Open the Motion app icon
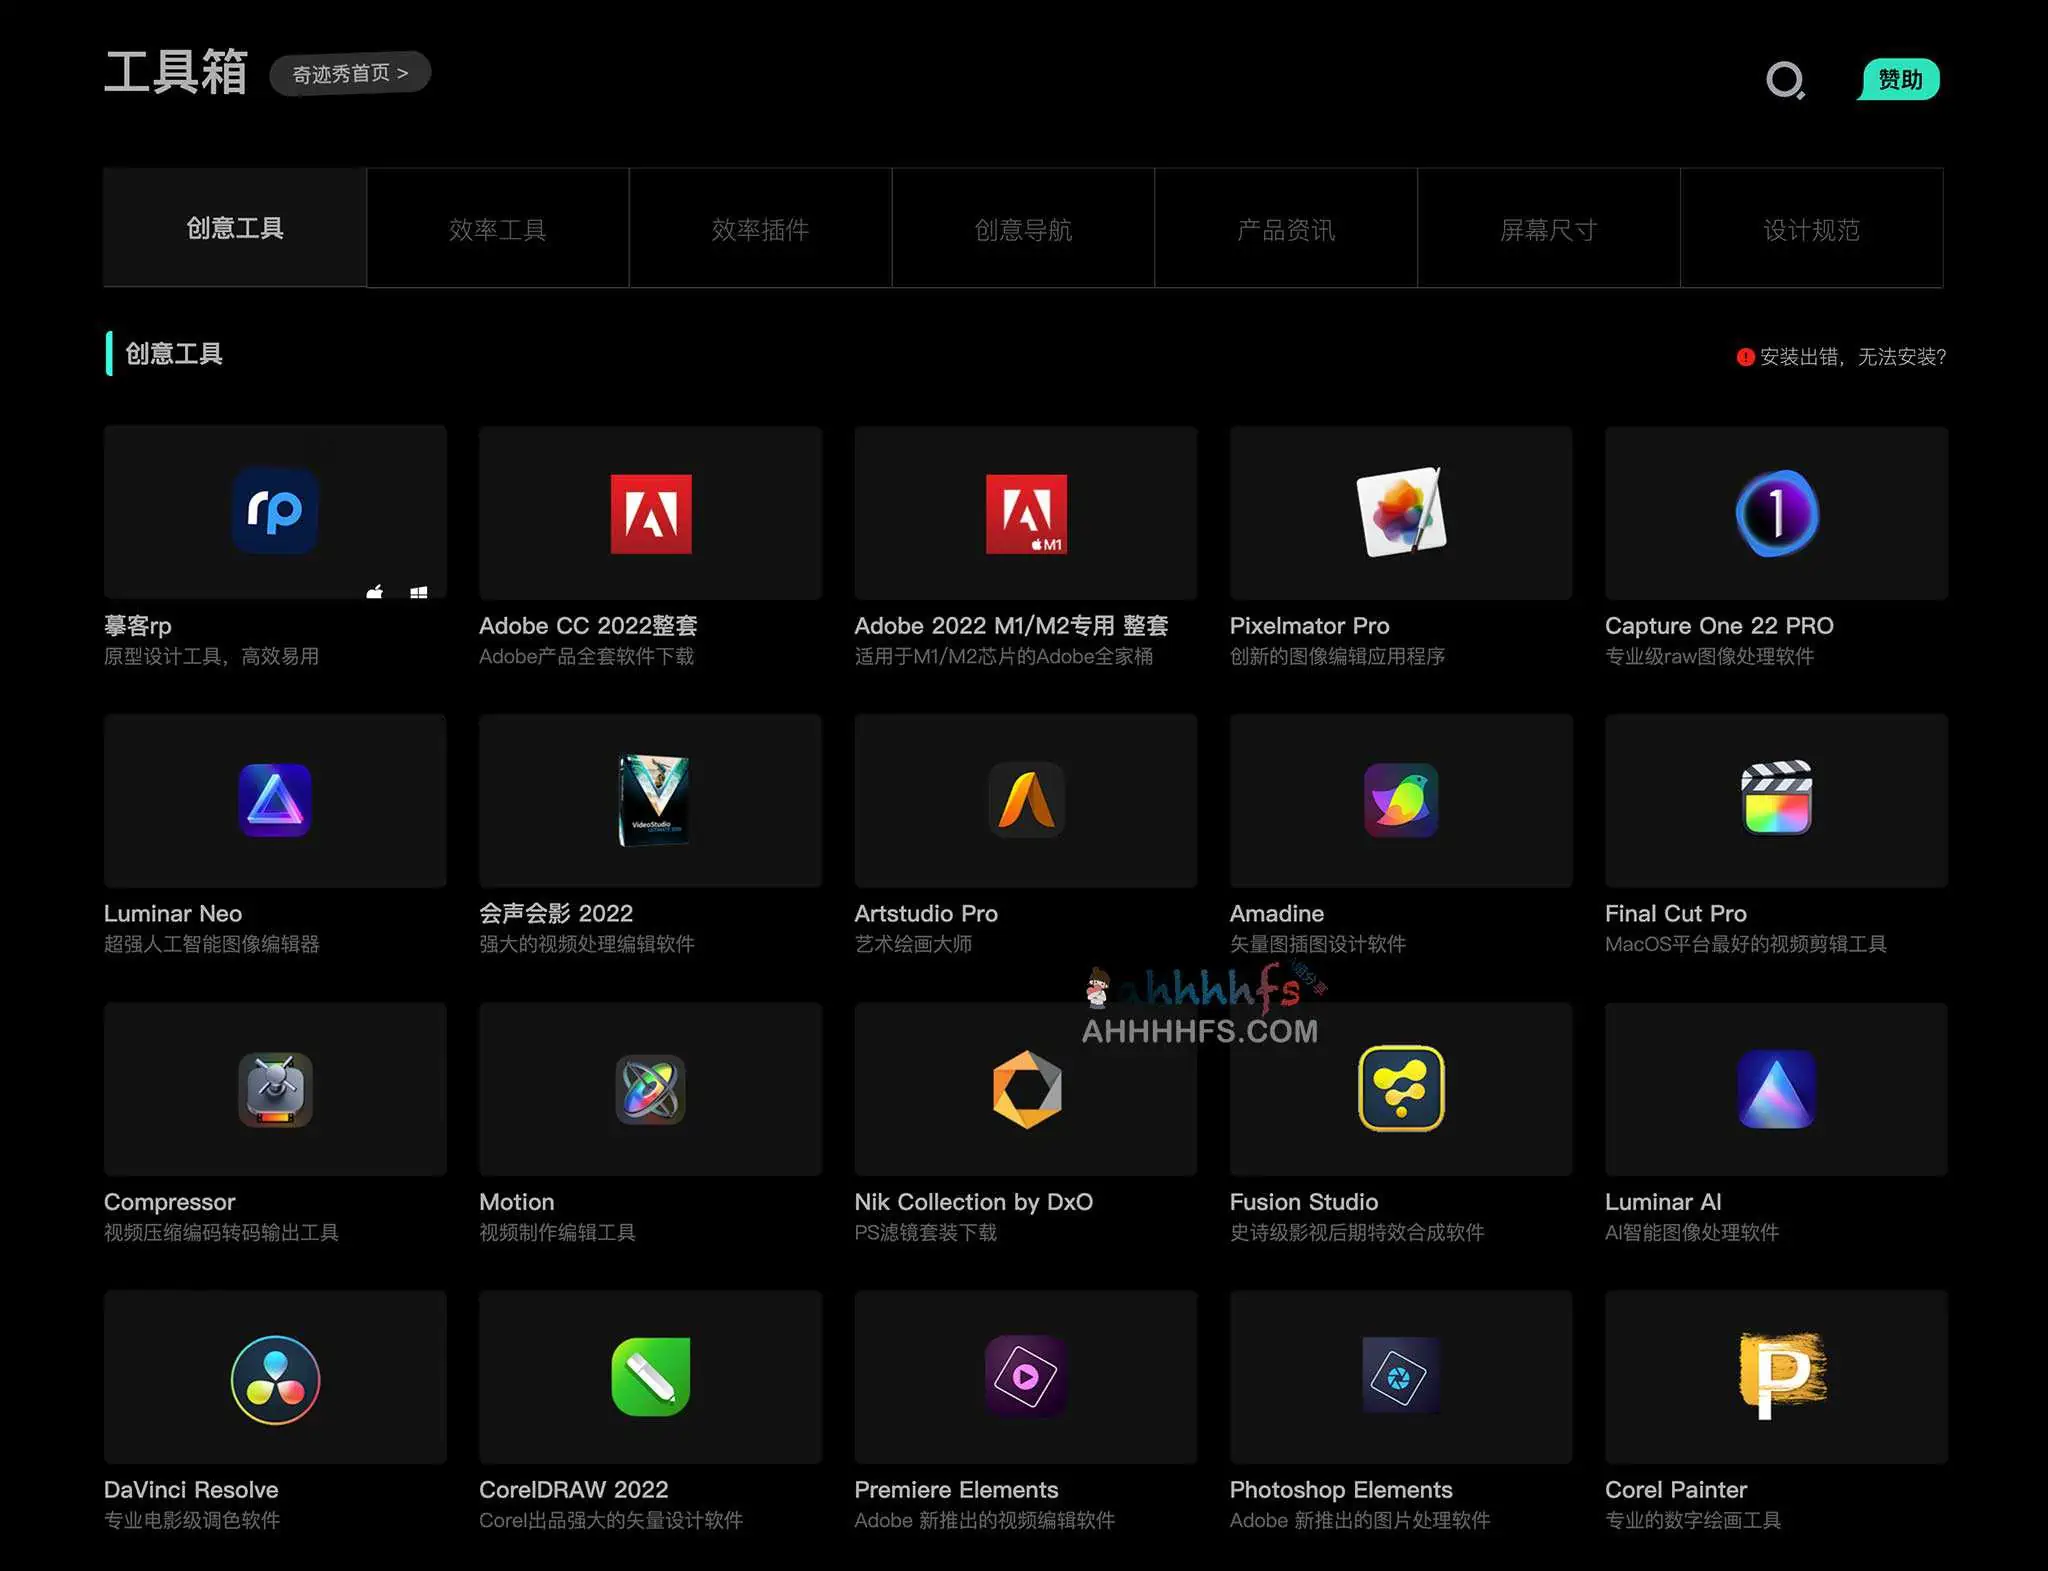Image resolution: width=2048 pixels, height=1571 pixels. (651, 1089)
